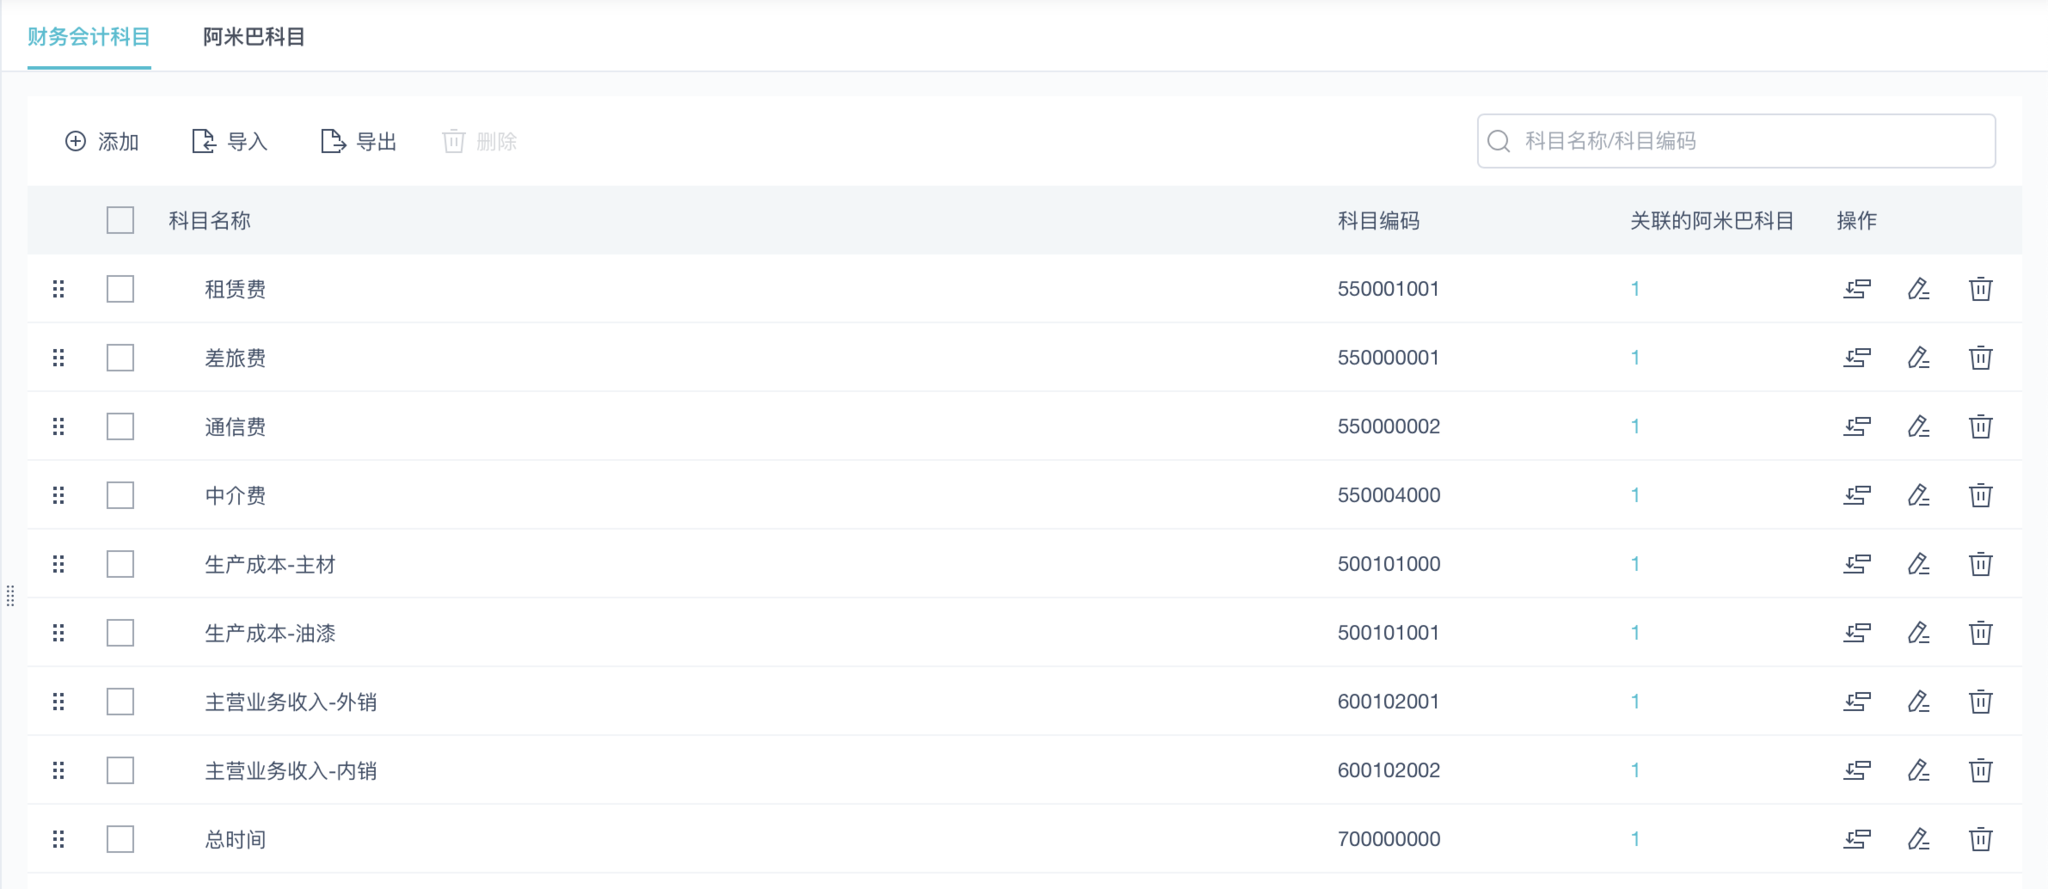Edit the 生产成本-主材 subject
Viewport: 2048px width, 889px height.
tap(1918, 564)
